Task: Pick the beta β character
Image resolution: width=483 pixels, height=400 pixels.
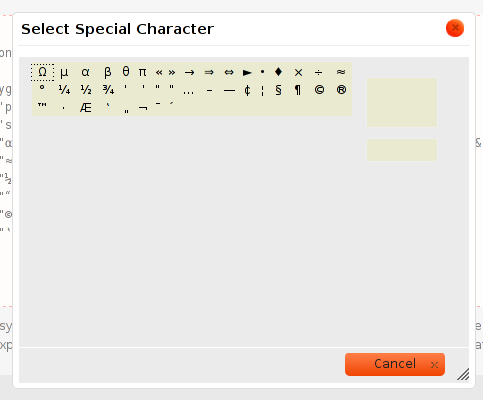Action: (x=107, y=72)
